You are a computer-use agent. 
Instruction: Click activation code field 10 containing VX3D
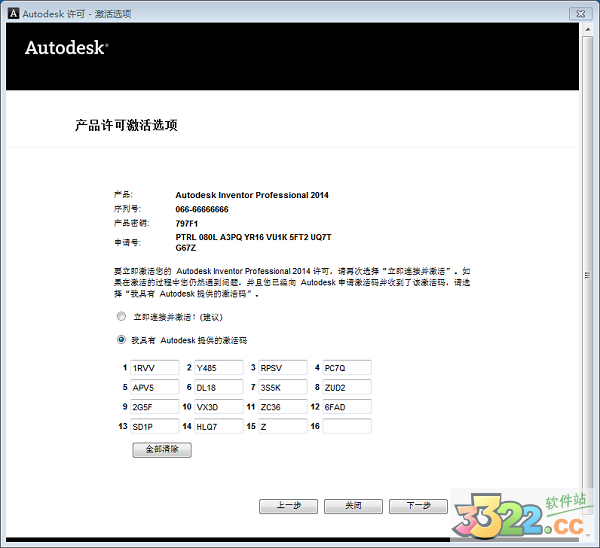(218, 407)
